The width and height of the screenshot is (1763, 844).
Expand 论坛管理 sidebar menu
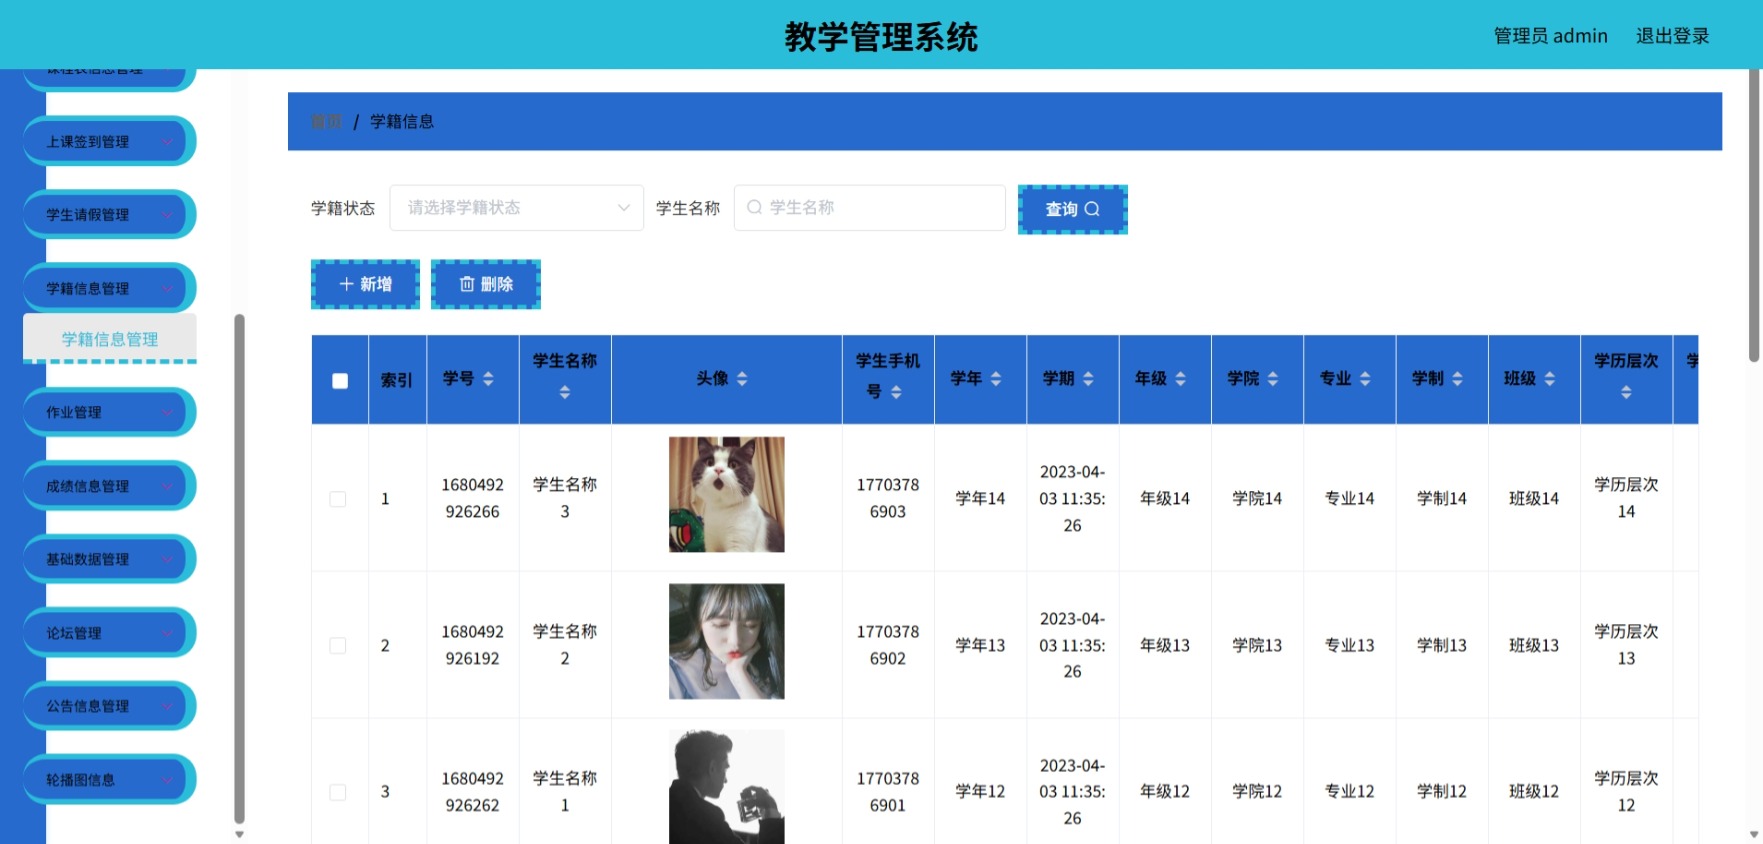click(109, 633)
